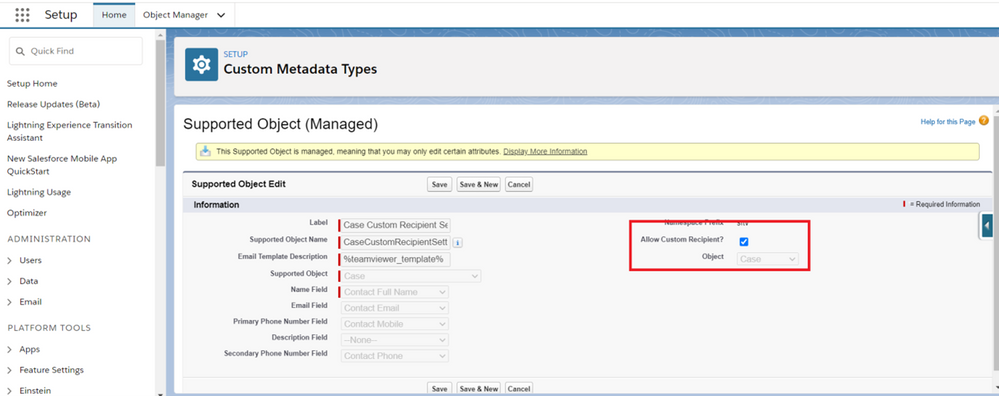Screen dimensions: 999x396
Task: Click the search icon in Quick Find
Action: pyautogui.click(x=20, y=51)
